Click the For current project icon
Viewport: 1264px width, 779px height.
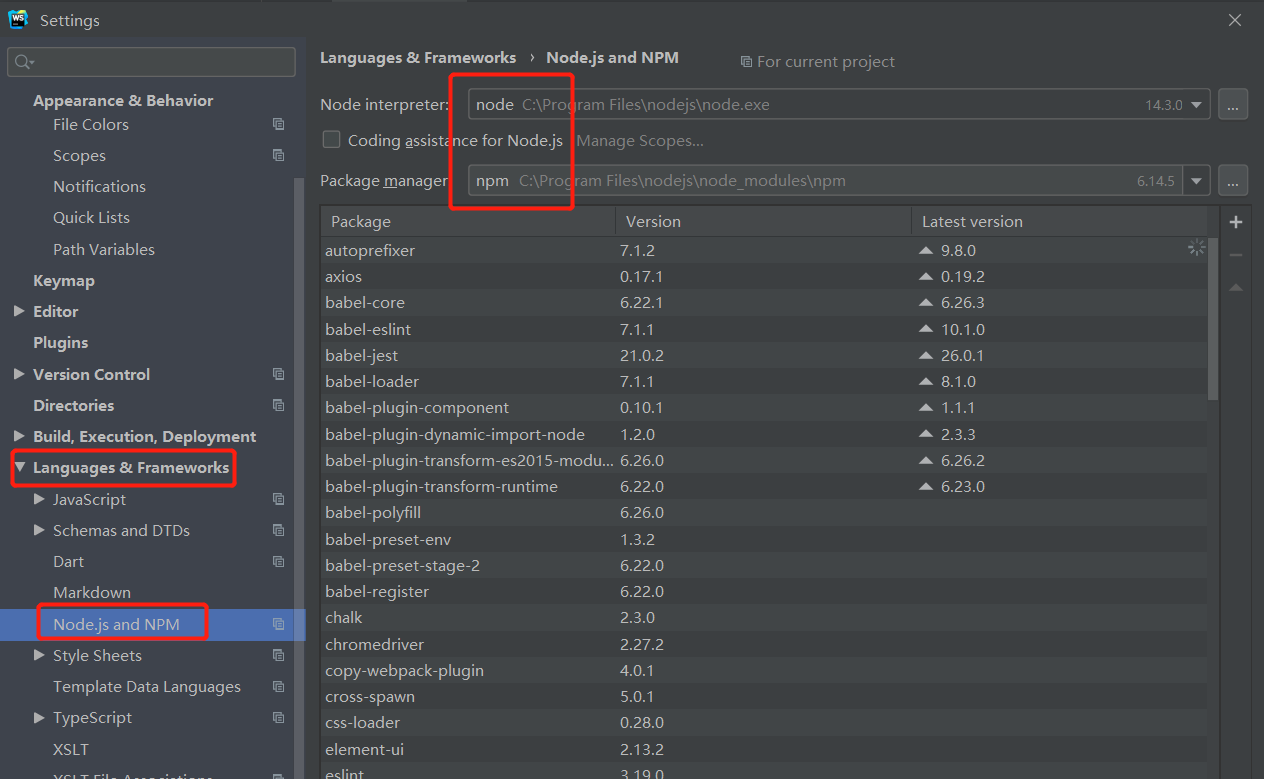click(x=746, y=62)
